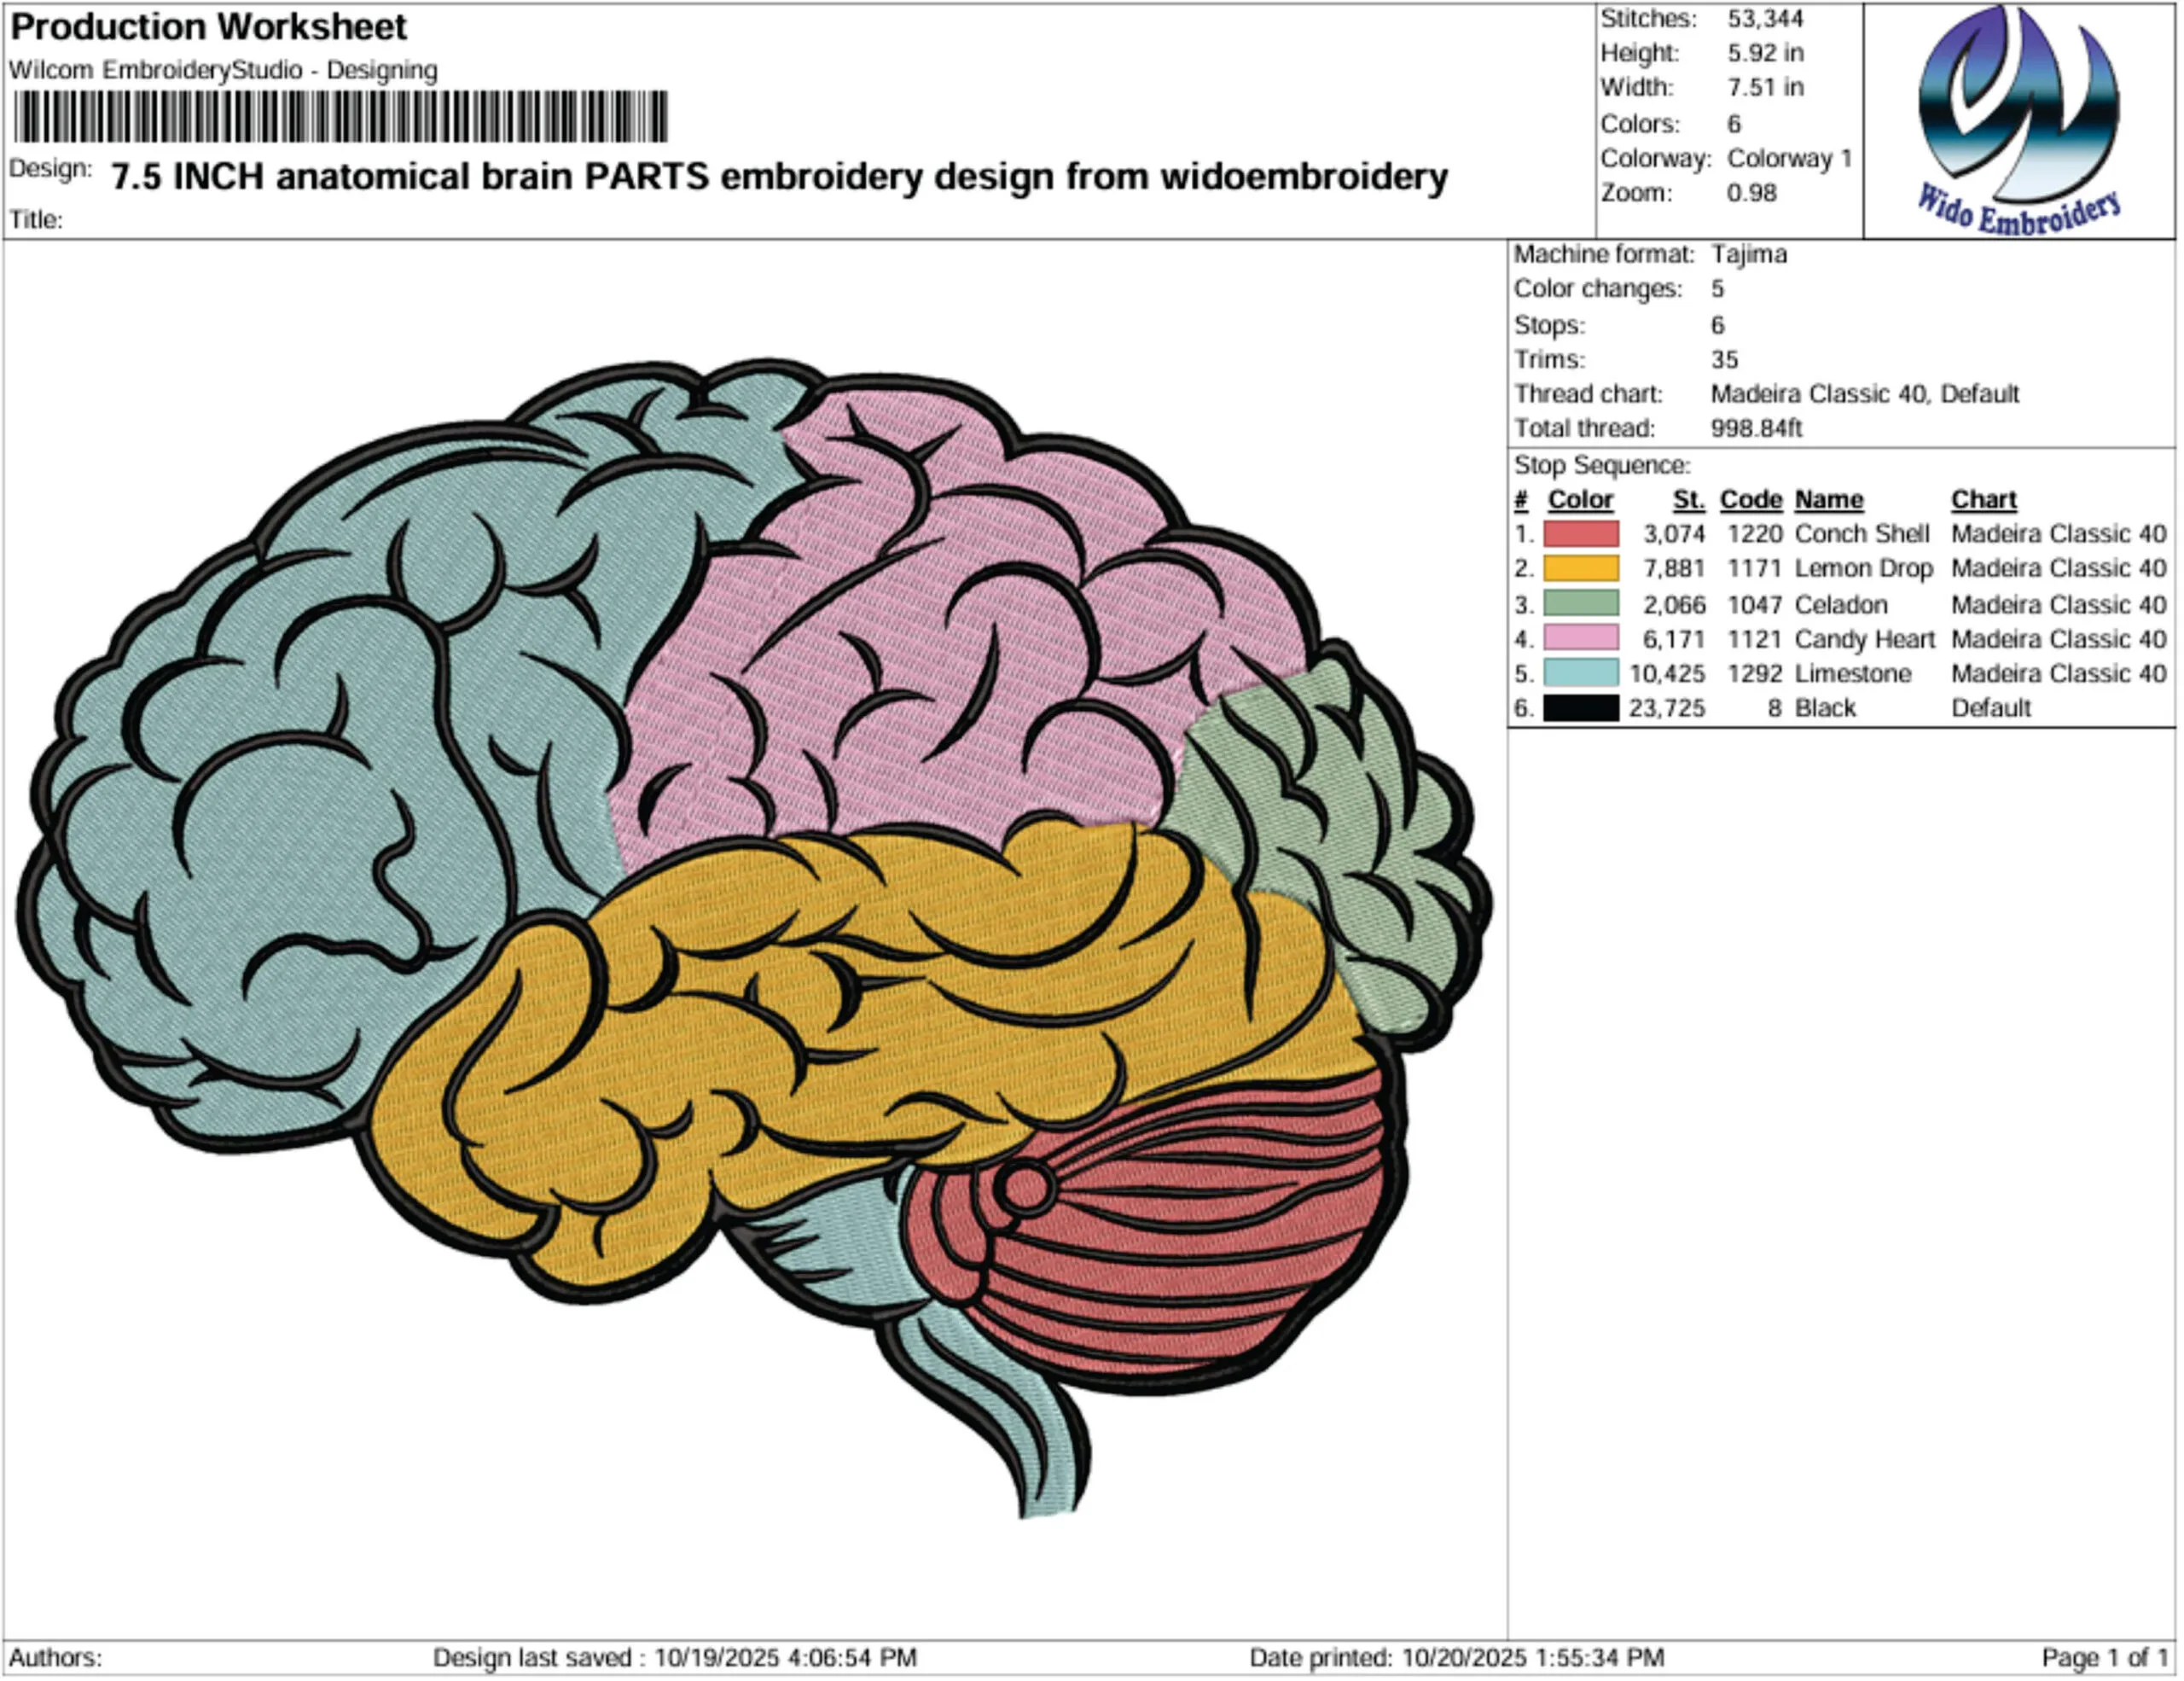
Task: Click the 'St.' column header
Action: pyautogui.click(x=1688, y=499)
